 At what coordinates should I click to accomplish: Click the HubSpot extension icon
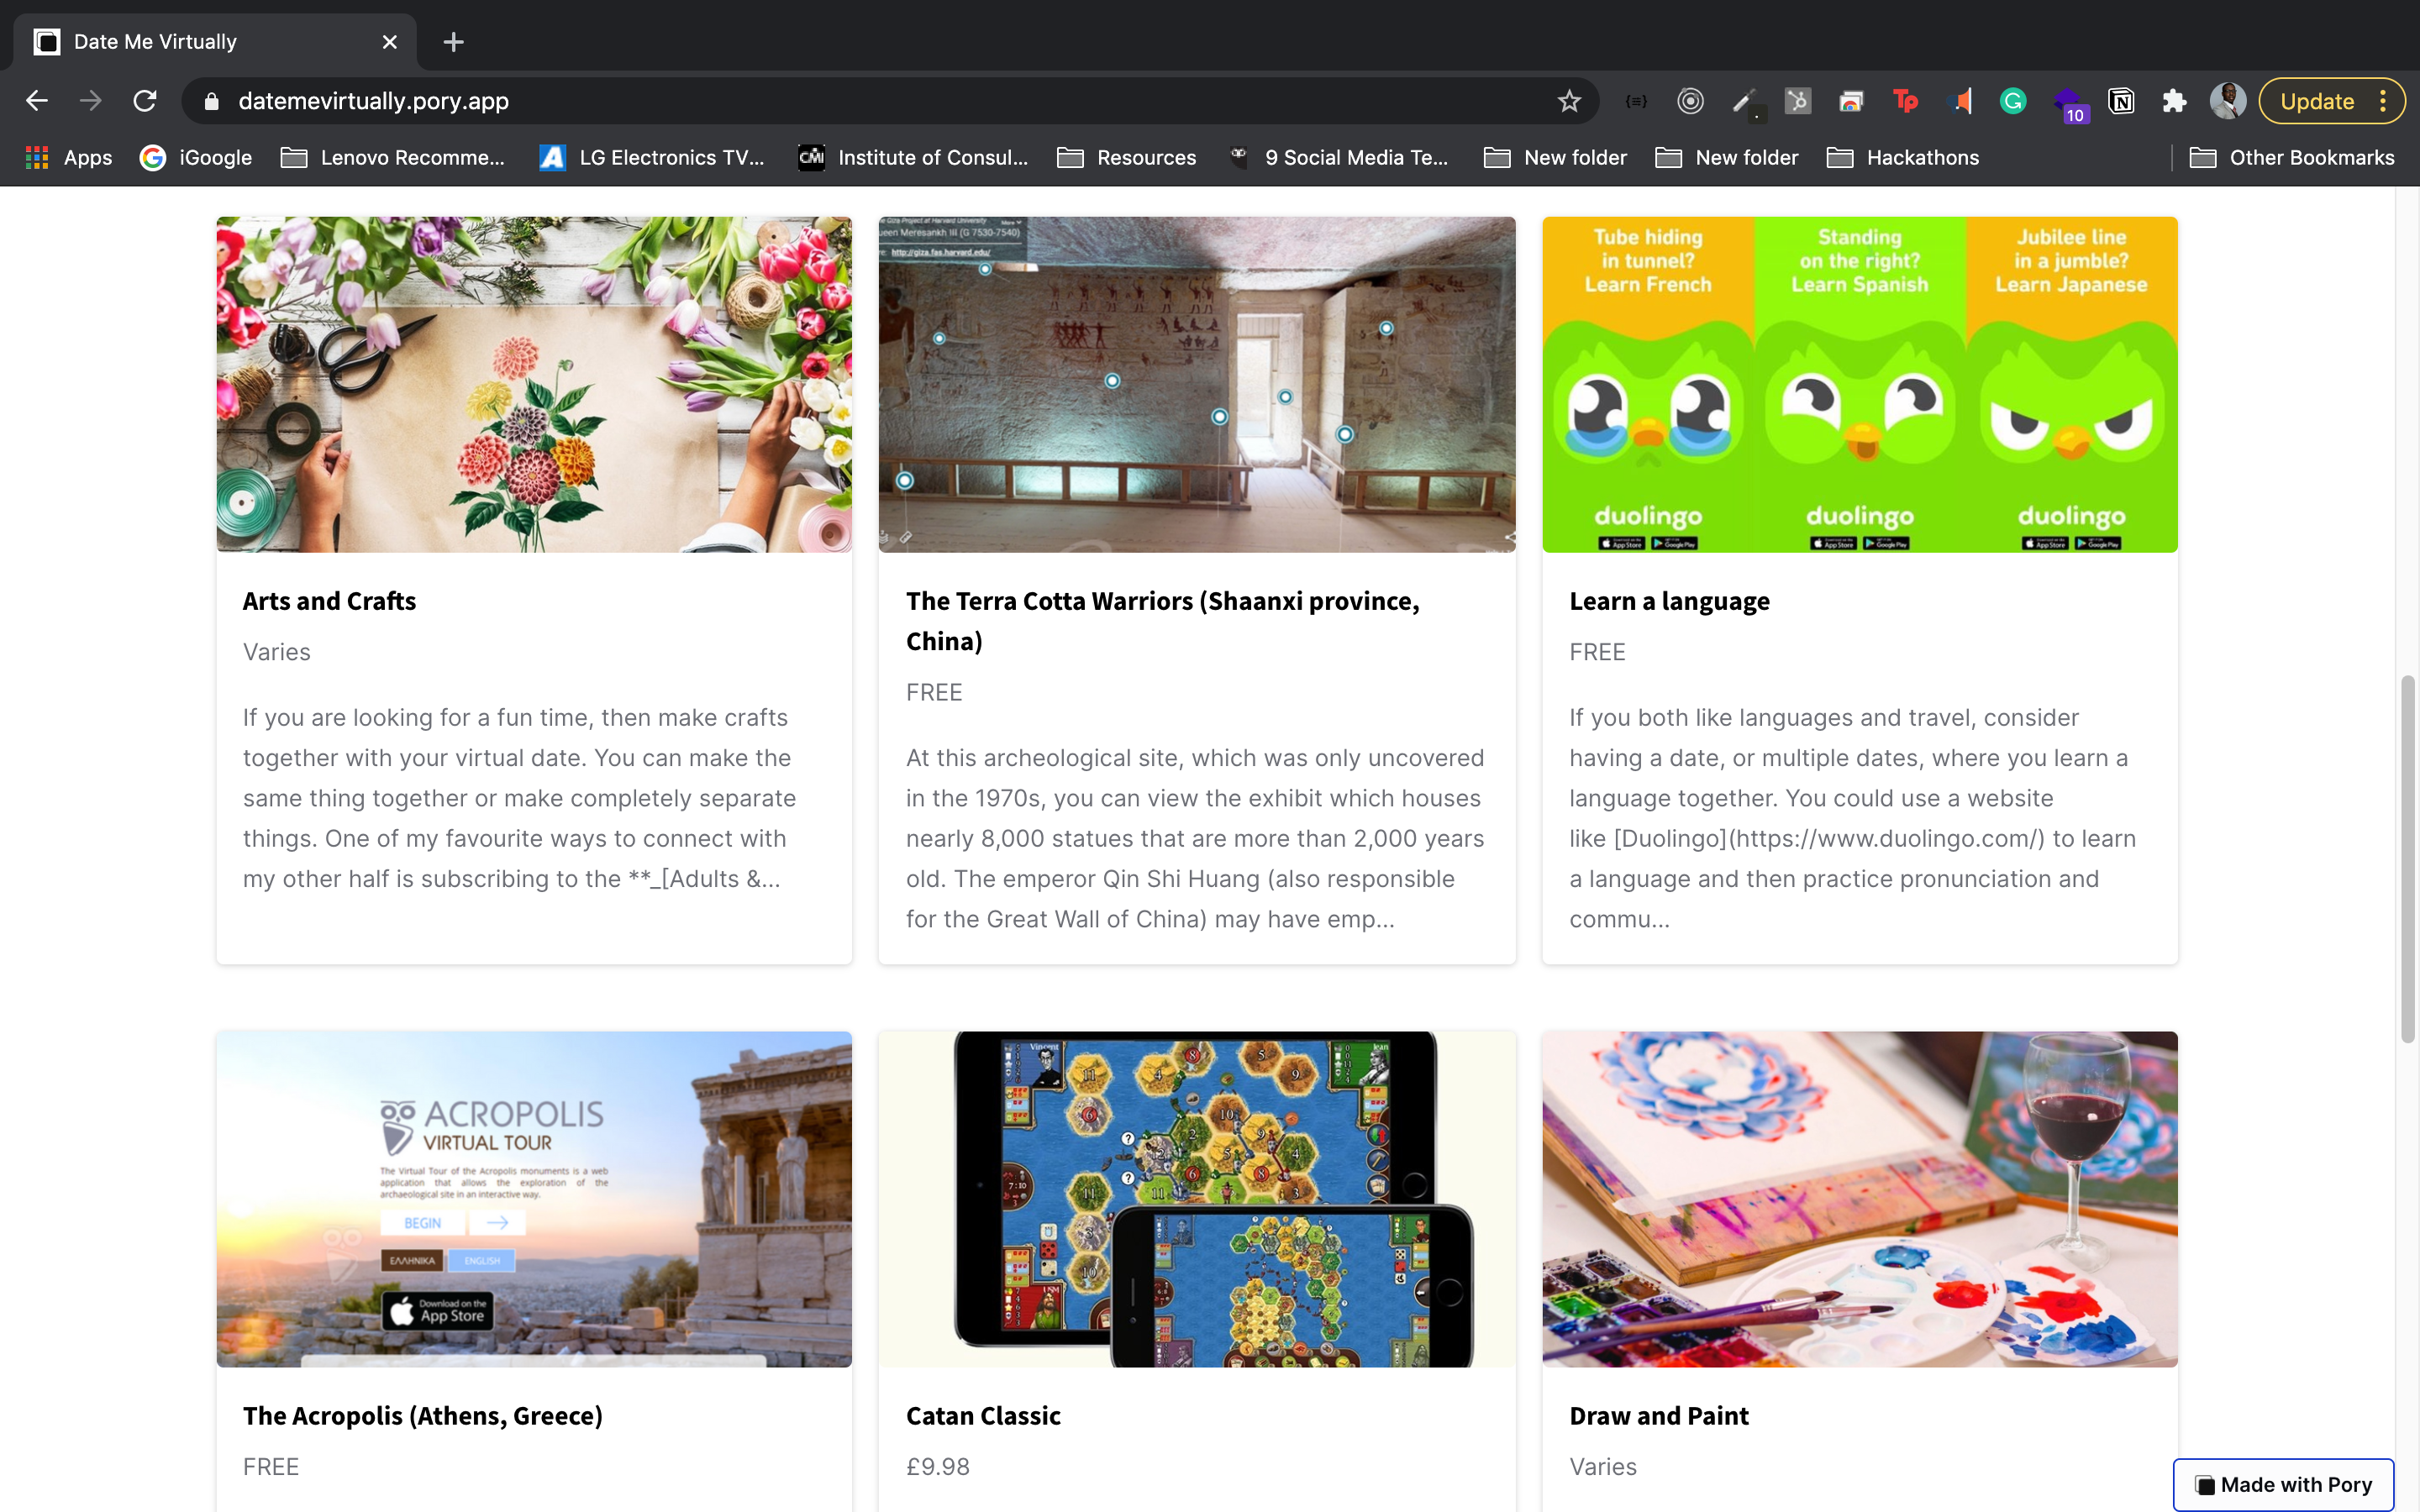[1797, 101]
